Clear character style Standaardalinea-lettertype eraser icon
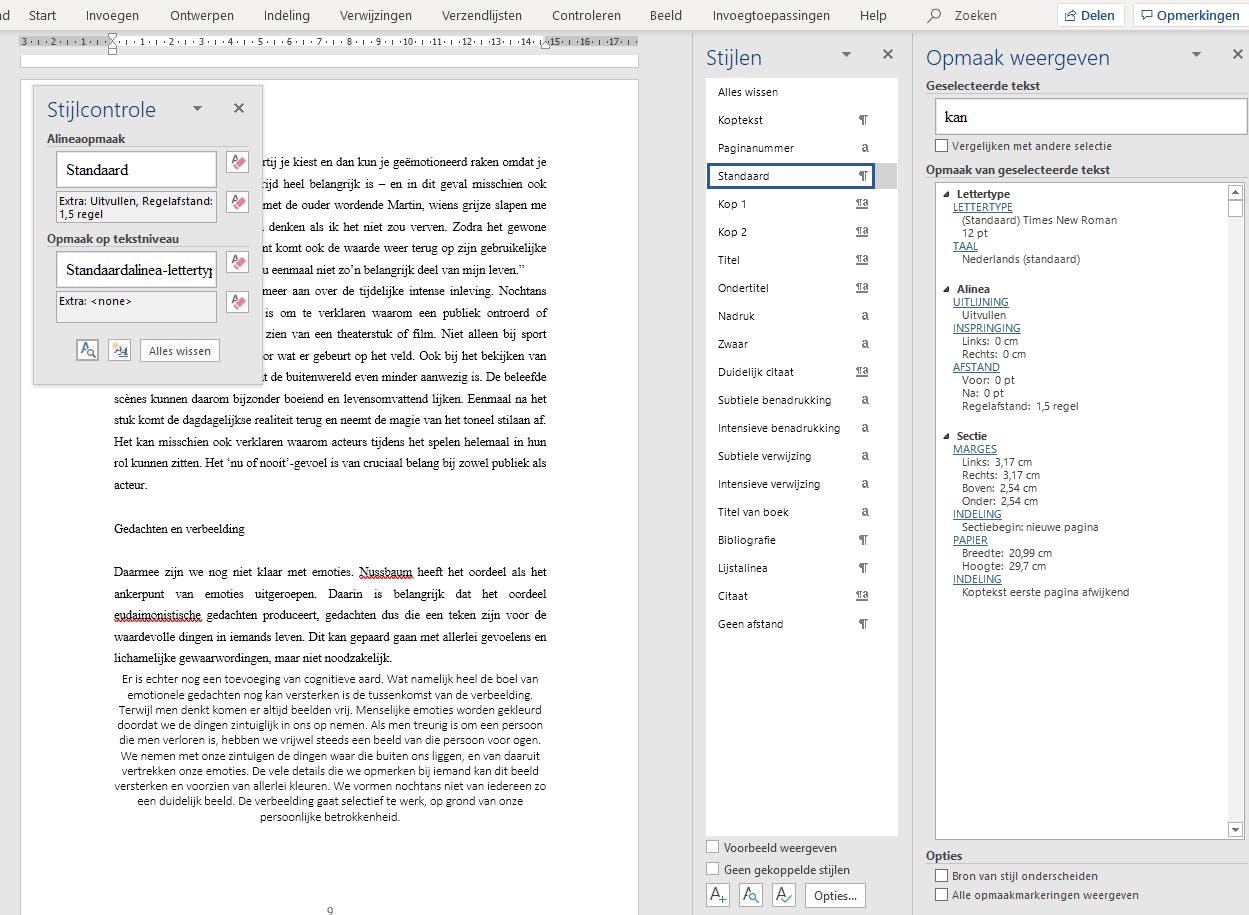 tap(237, 262)
